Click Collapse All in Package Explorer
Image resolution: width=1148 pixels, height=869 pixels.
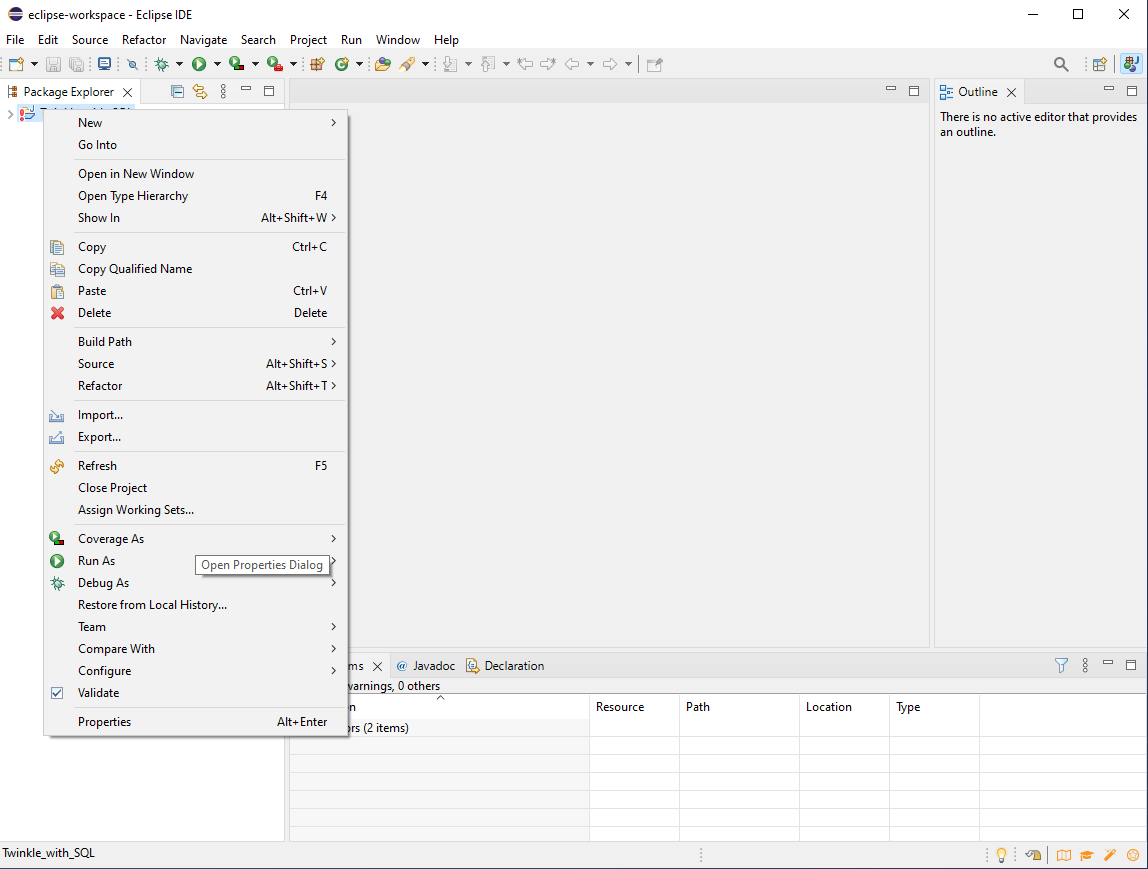point(177,92)
